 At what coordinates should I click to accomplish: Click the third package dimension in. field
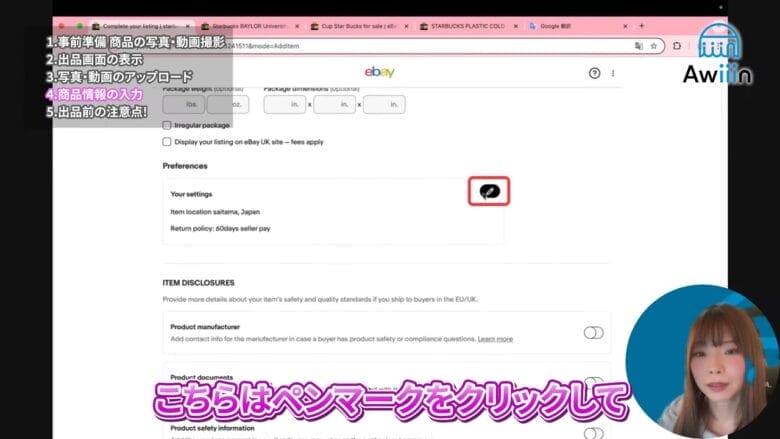pyautogui.click(x=384, y=104)
